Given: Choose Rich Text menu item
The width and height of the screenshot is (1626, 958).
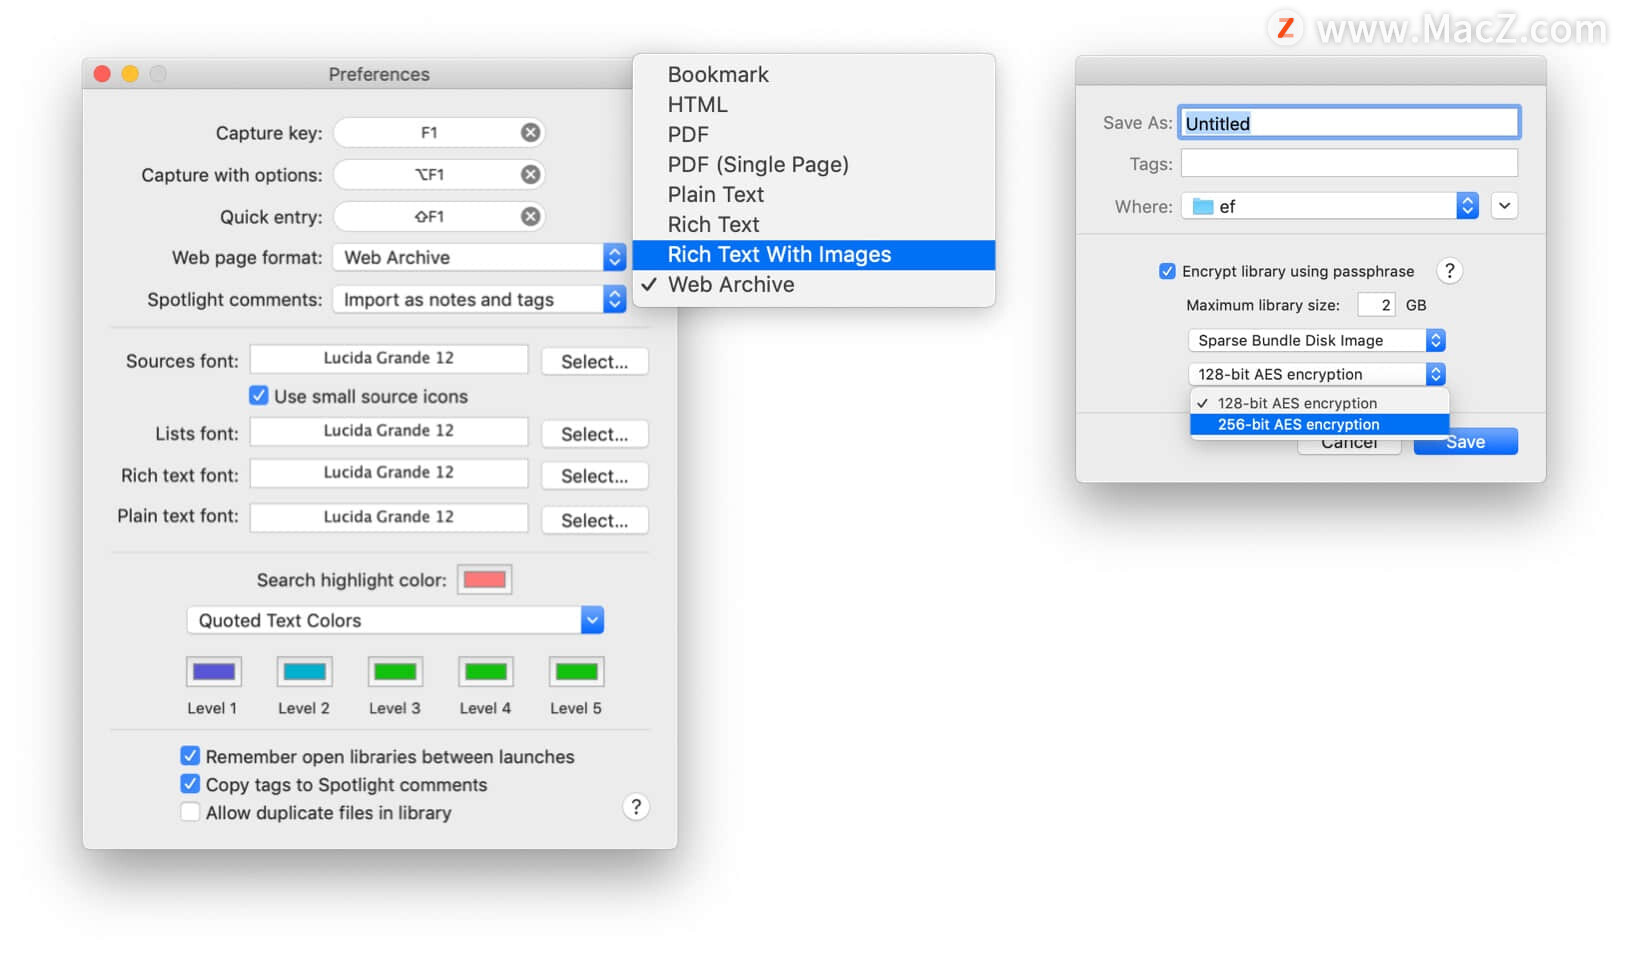Looking at the screenshot, I should click(x=814, y=224).
